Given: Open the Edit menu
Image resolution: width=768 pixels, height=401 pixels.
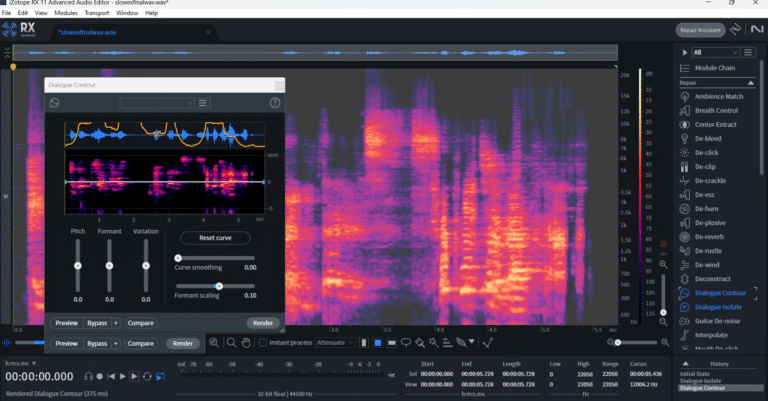Looking at the screenshot, I should pos(23,13).
